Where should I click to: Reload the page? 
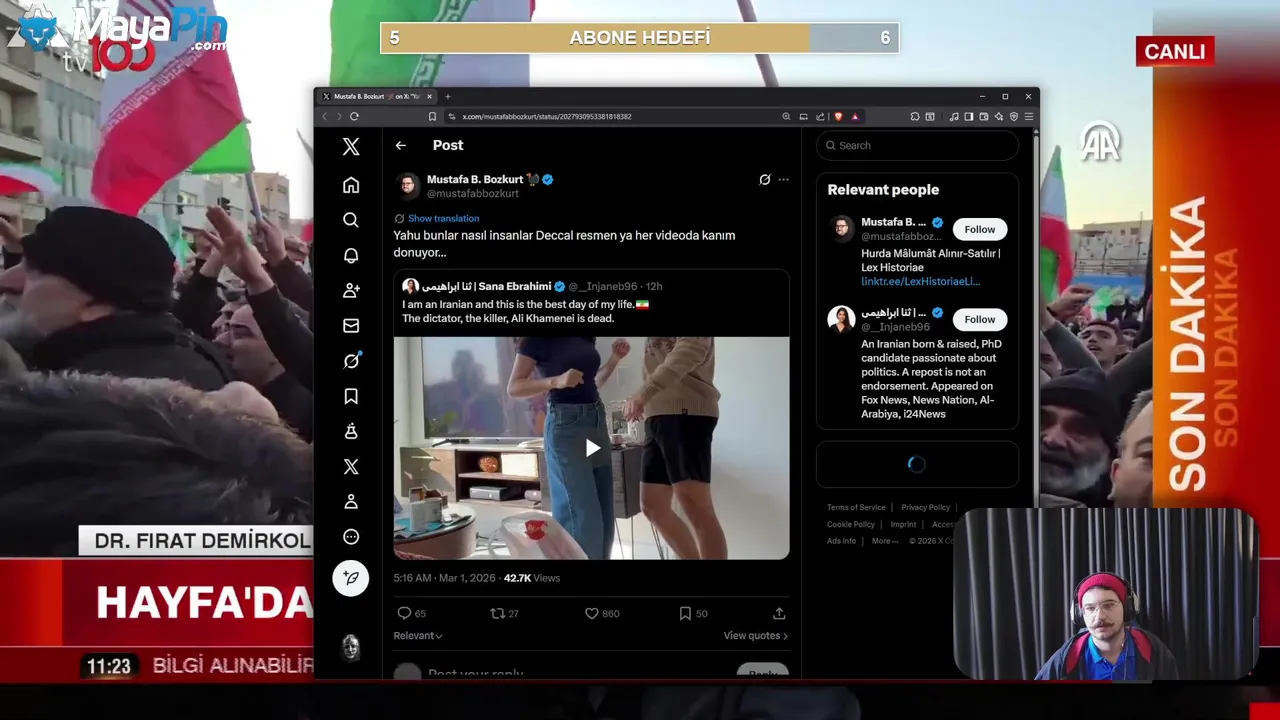(x=354, y=116)
